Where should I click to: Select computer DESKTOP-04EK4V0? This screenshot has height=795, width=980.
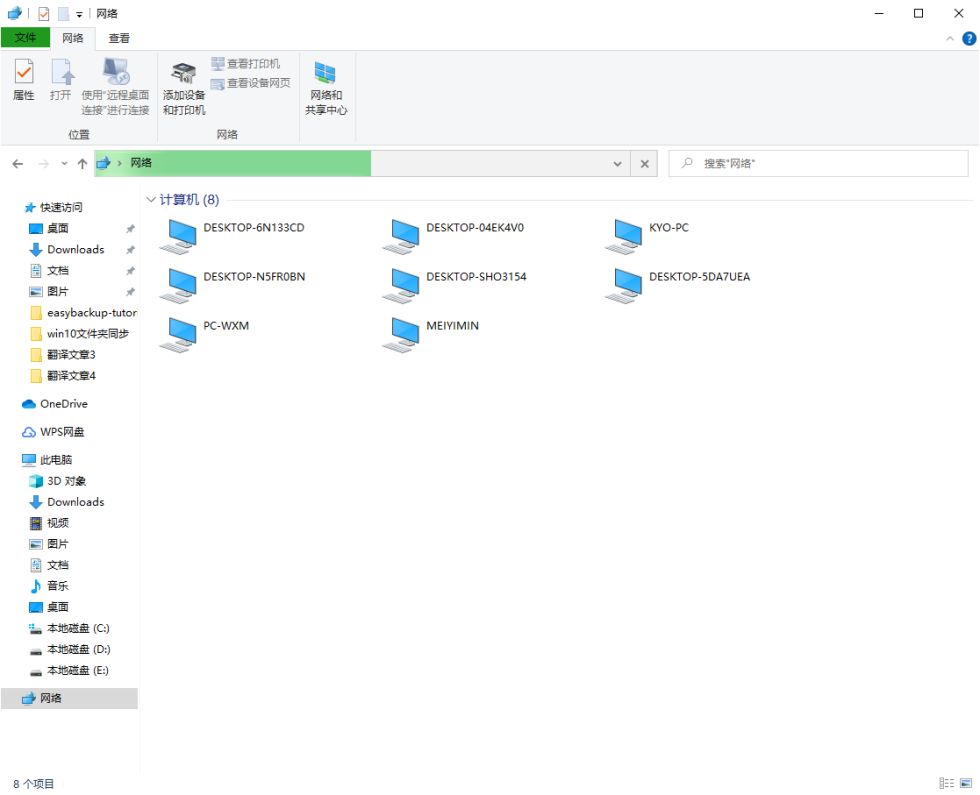coord(453,237)
